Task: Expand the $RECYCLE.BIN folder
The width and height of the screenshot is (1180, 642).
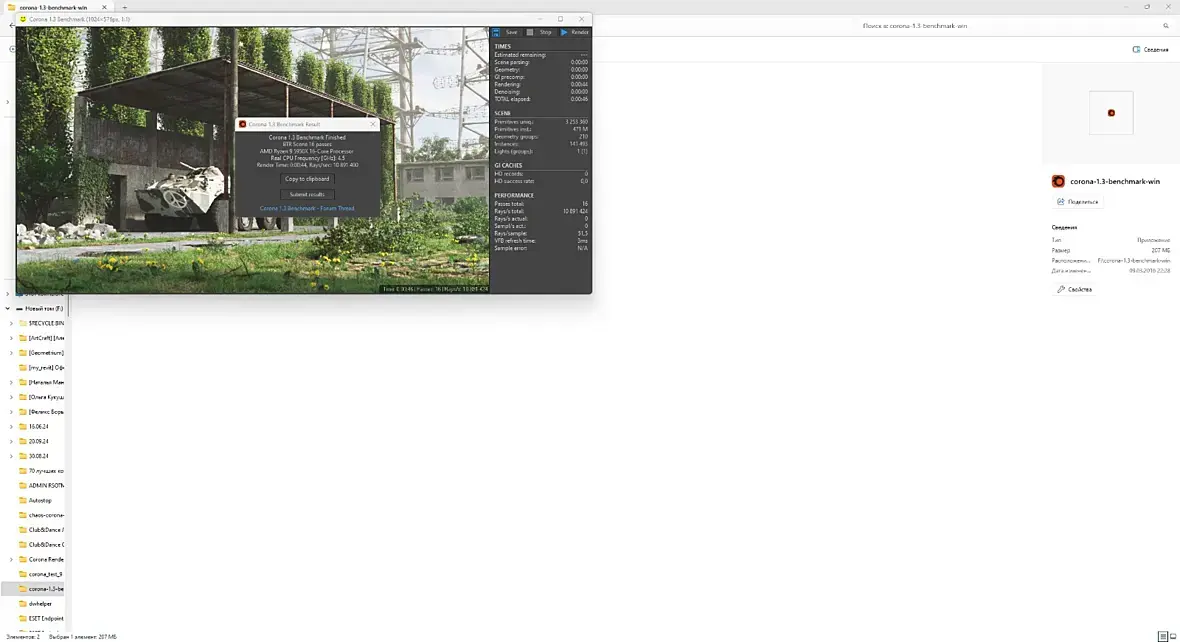Action: tap(11, 324)
